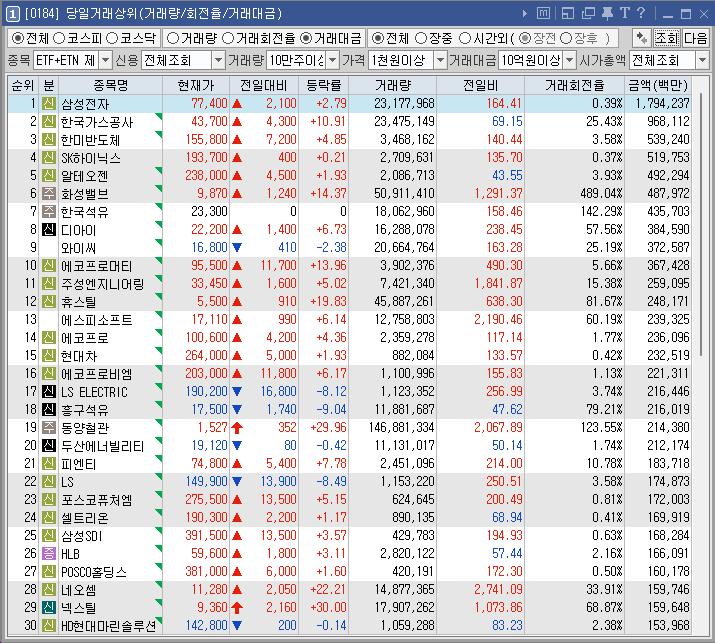Image resolution: width=715 pixels, height=643 pixels.
Task: Select the 포스코퓨처엠 stock name
Action: click(x=96, y=499)
